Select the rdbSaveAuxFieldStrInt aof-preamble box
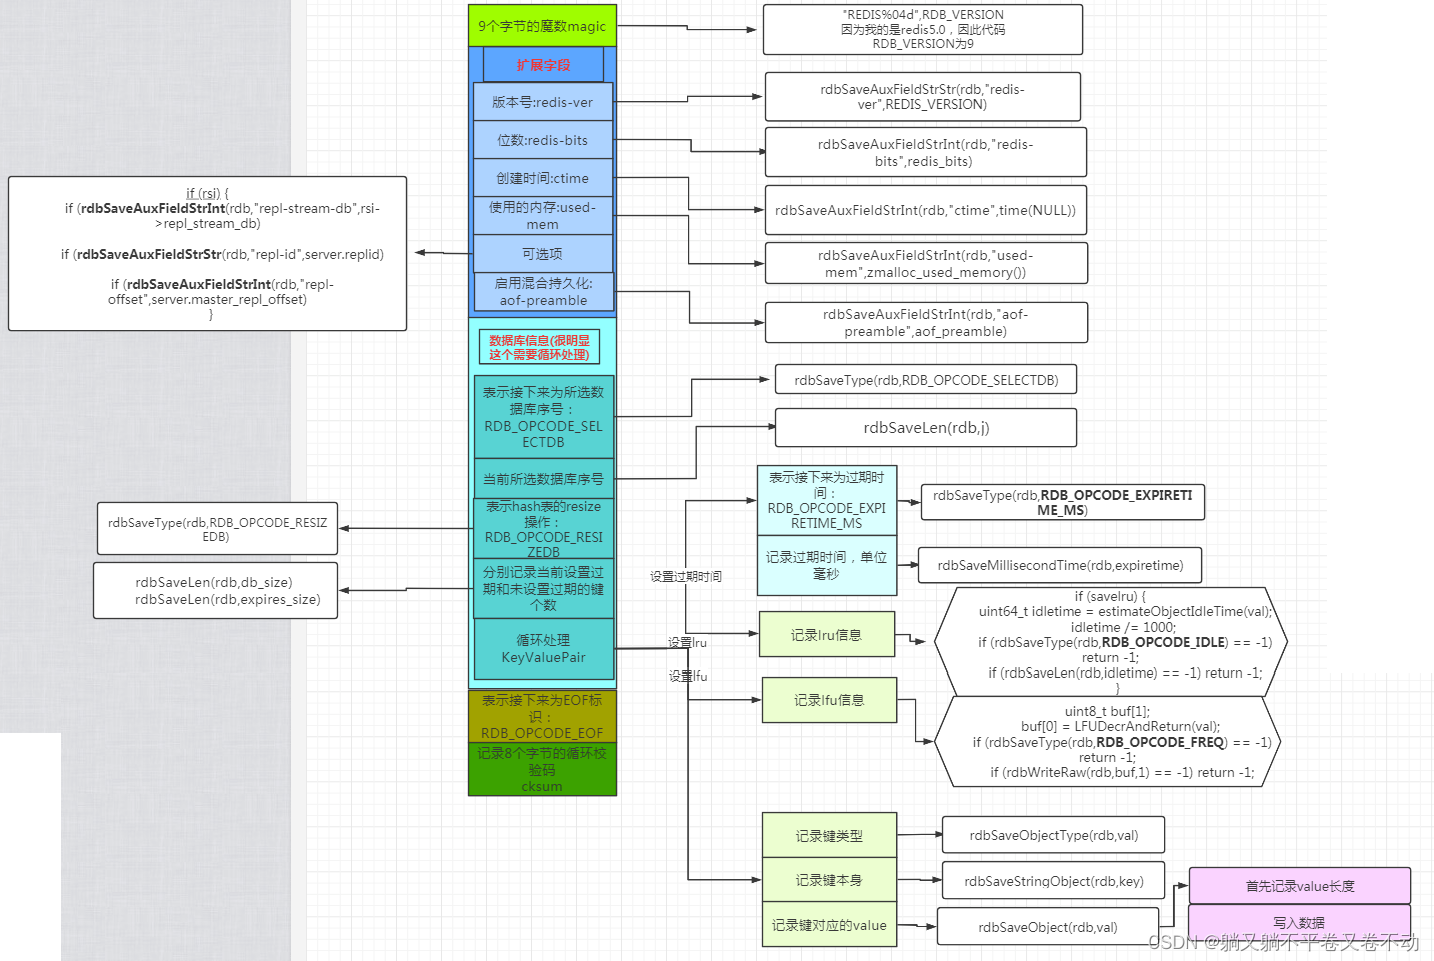The width and height of the screenshot is (1434, 961). pyautogui.click(x=926, y=322)
